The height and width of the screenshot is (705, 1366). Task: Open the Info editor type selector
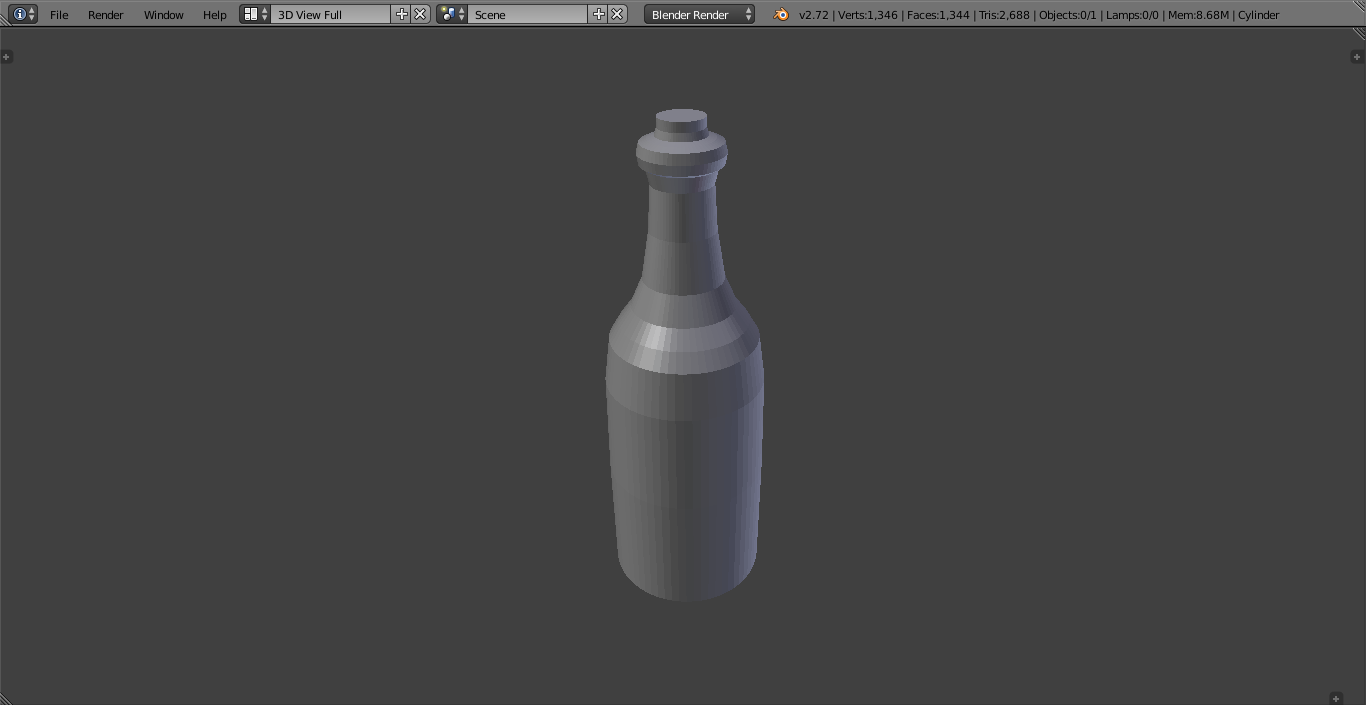click(x=24, y=14)
